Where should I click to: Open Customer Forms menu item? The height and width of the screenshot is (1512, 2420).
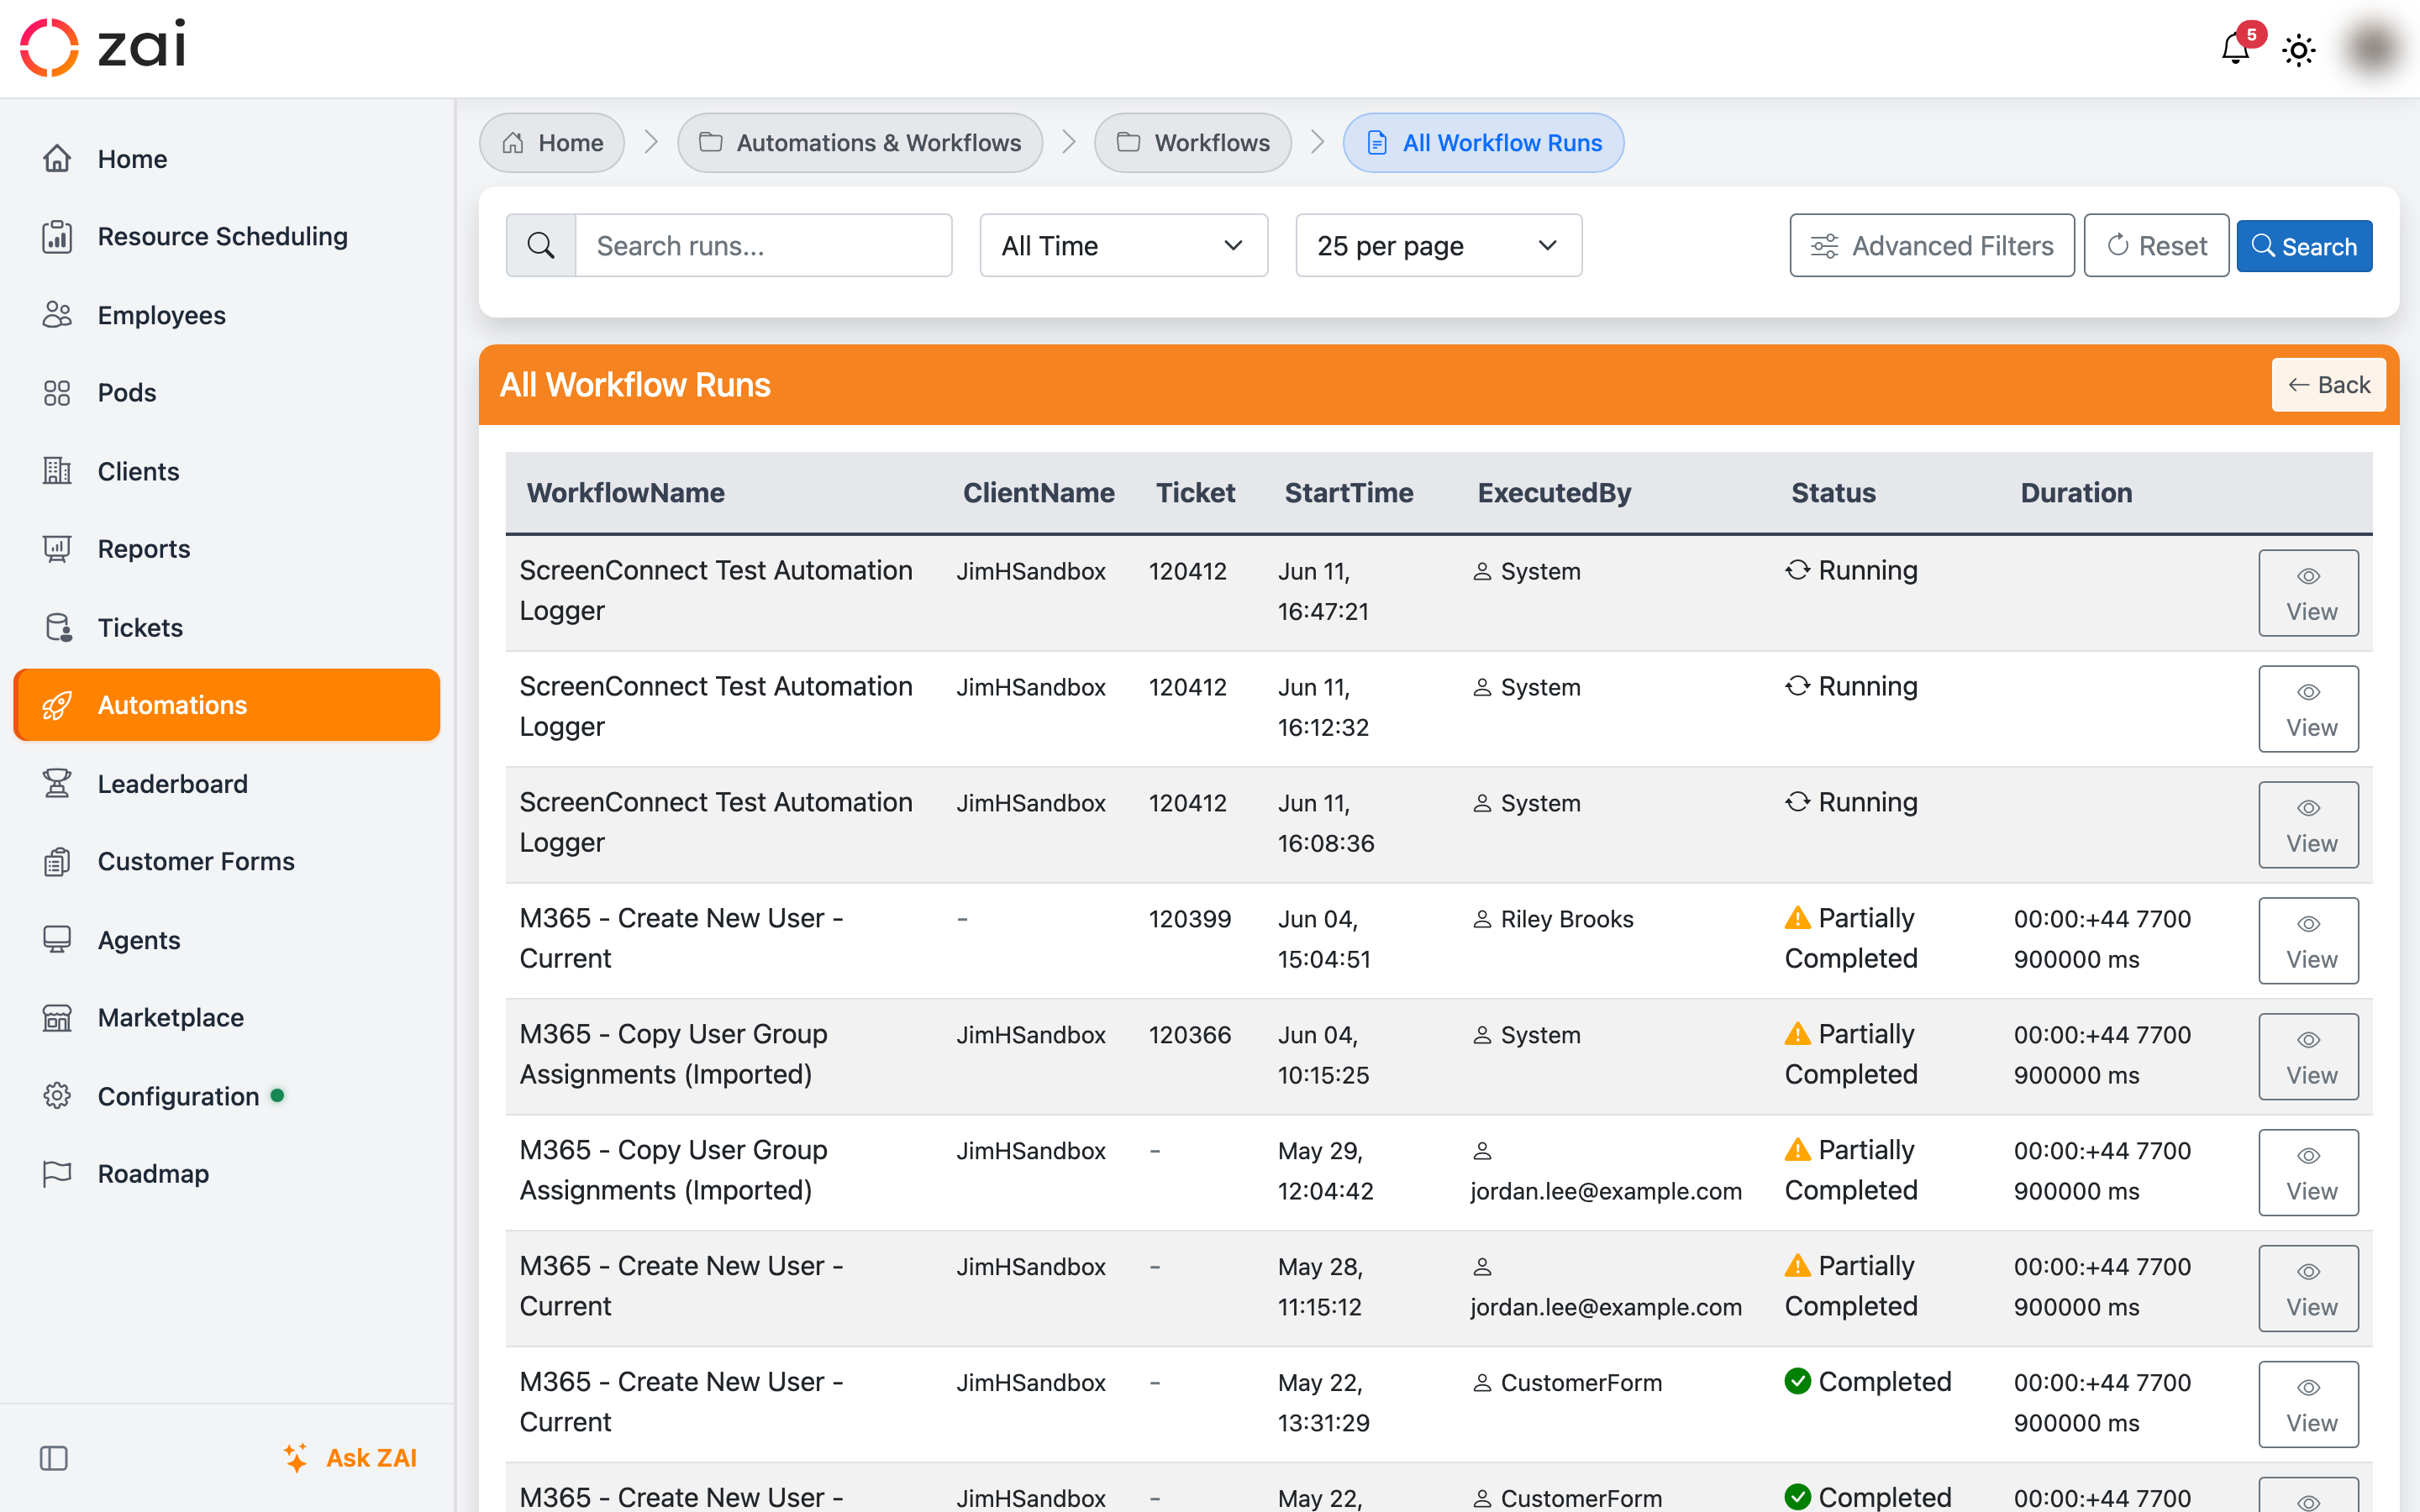point(226,861)
